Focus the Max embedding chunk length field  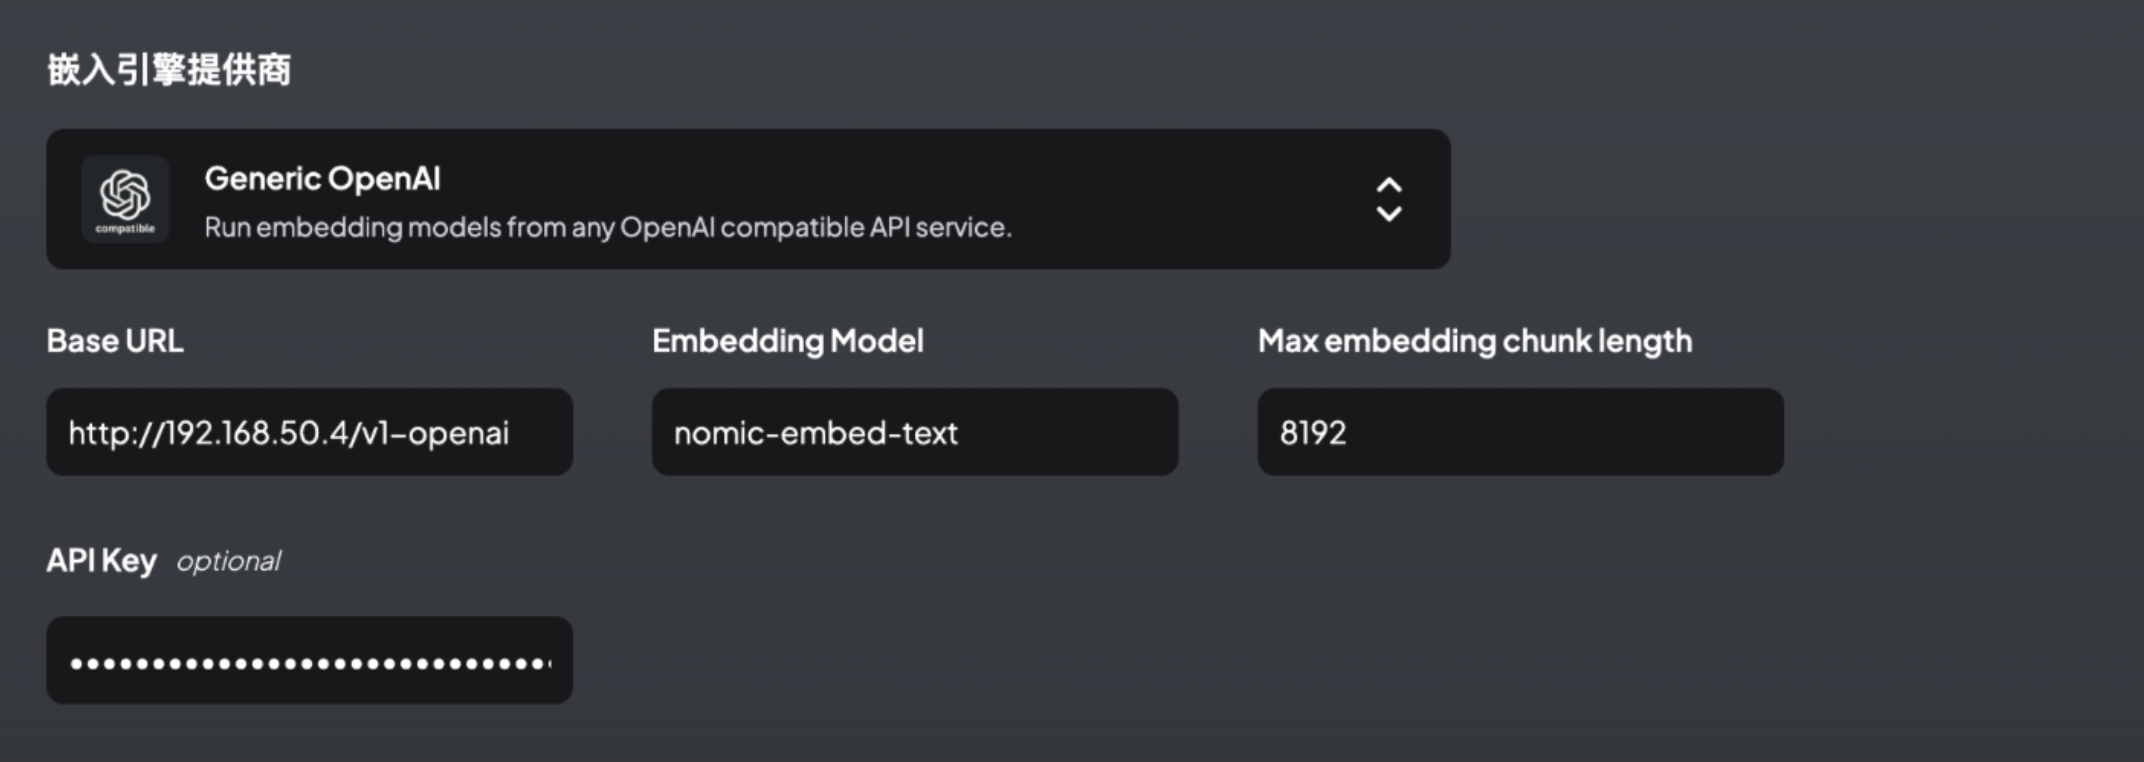(x=1520, y=432)
